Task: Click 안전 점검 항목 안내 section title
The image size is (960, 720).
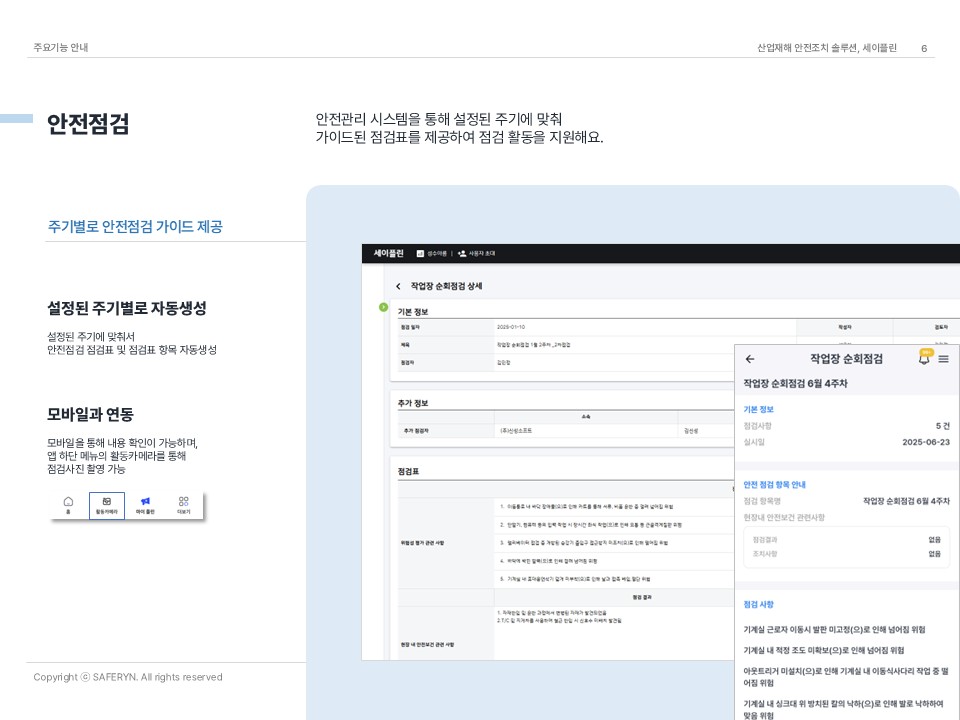Action: coord(774,484)
